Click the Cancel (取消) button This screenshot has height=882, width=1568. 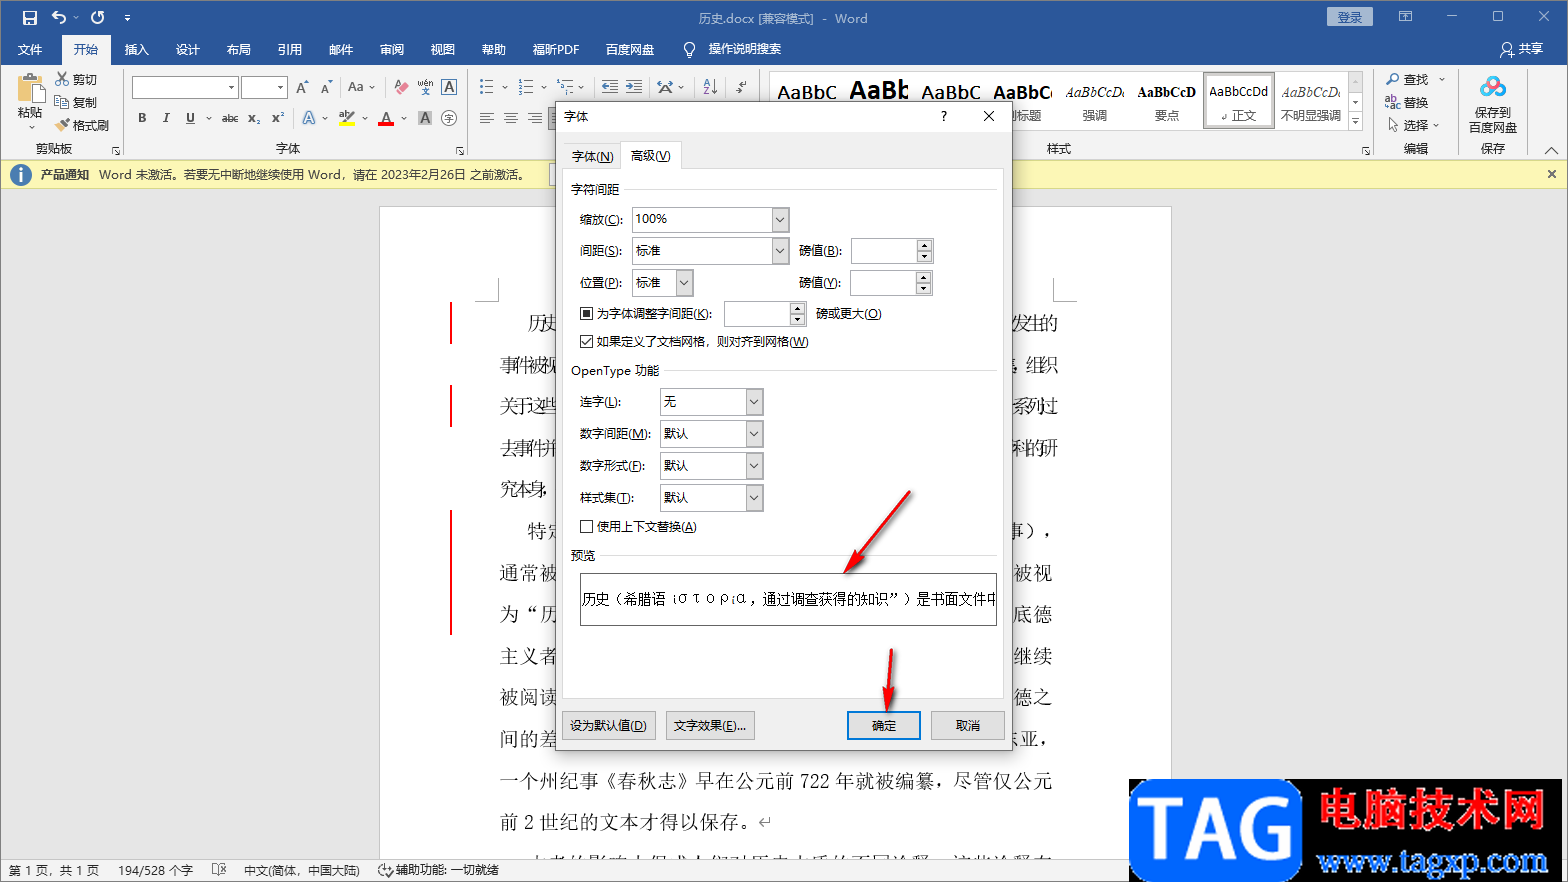pos(968,726)
